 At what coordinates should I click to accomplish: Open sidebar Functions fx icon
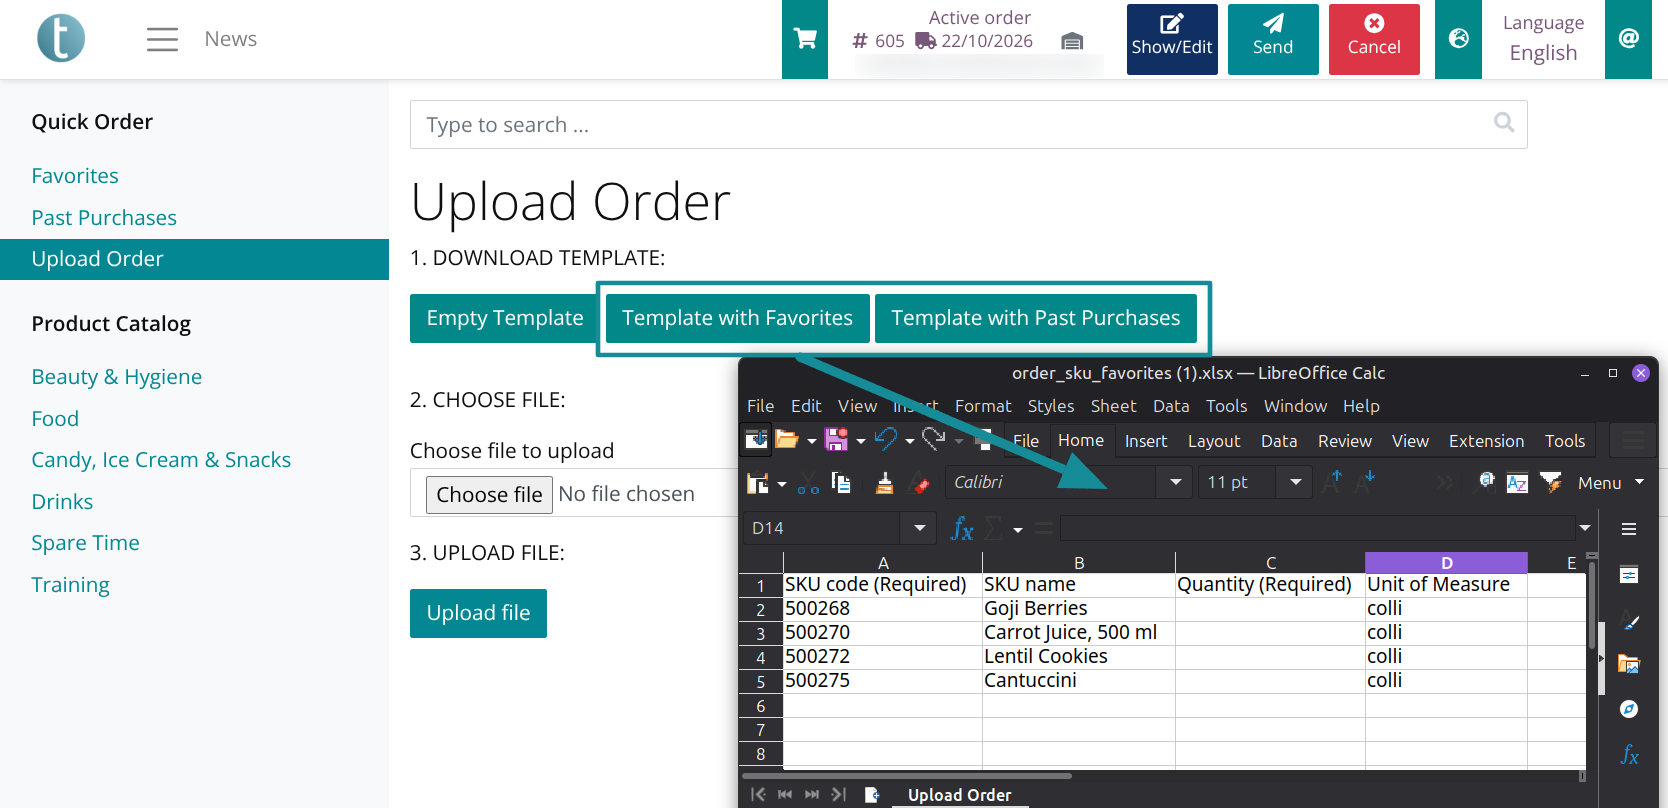pyautogui.click(x=1629, y=755)
